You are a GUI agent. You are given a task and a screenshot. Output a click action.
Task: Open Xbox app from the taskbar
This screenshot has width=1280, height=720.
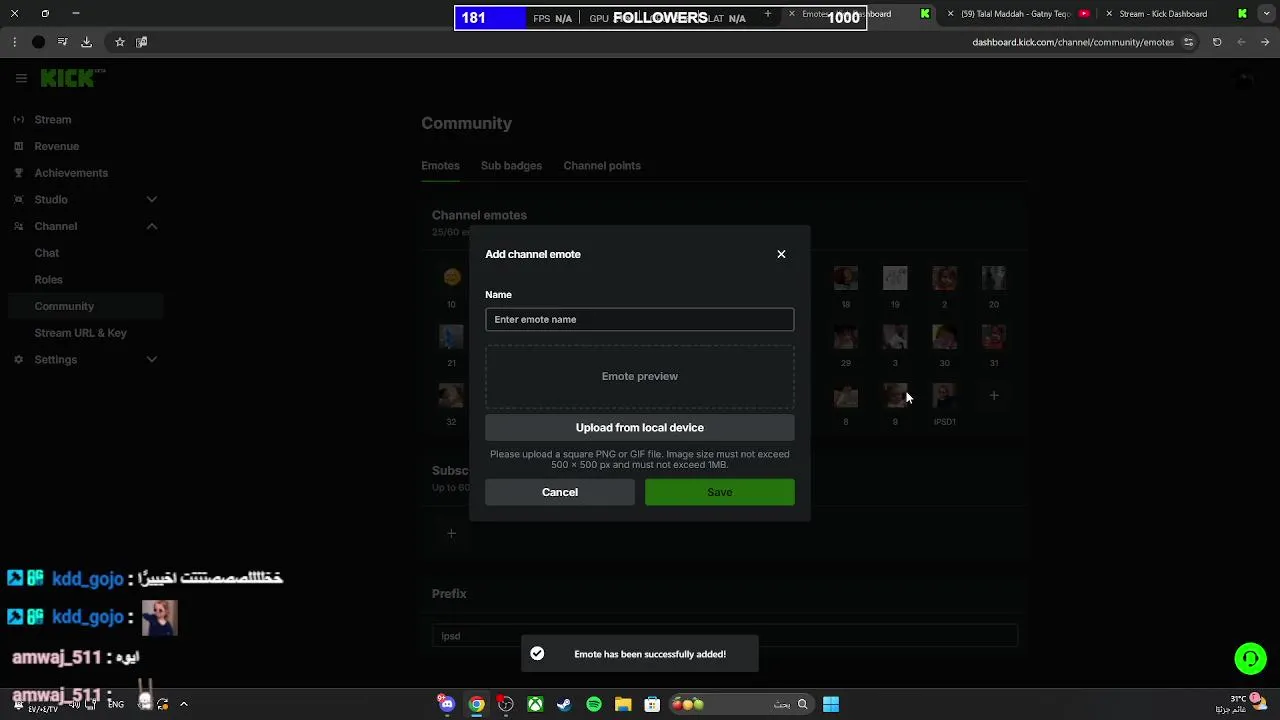point(535,704)
